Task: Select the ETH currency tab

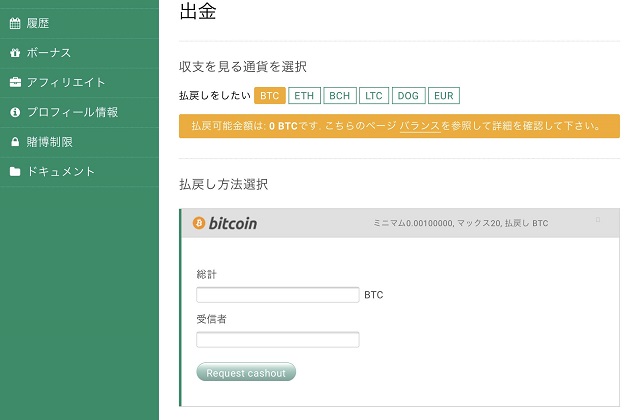Action: point(304,96)
